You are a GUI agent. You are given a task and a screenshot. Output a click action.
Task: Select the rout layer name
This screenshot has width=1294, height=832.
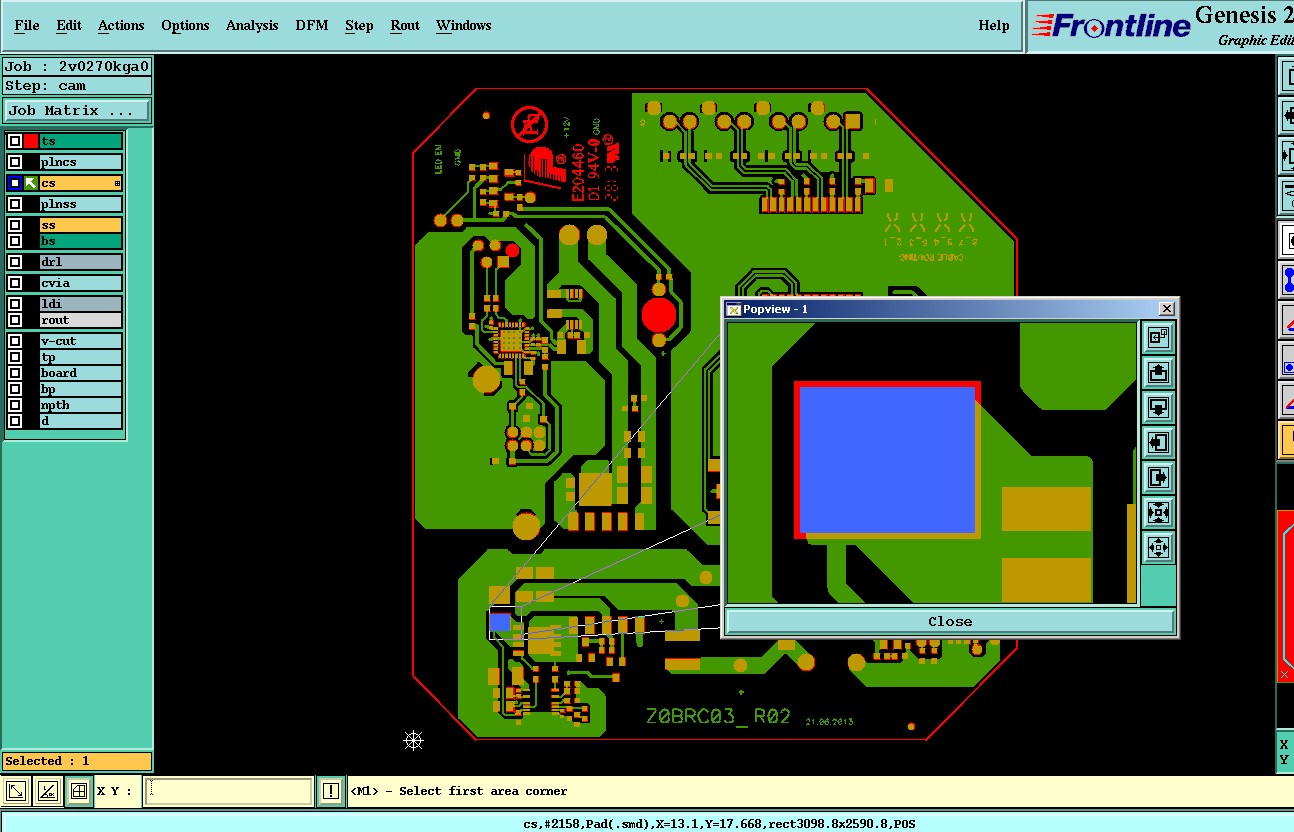81,320
